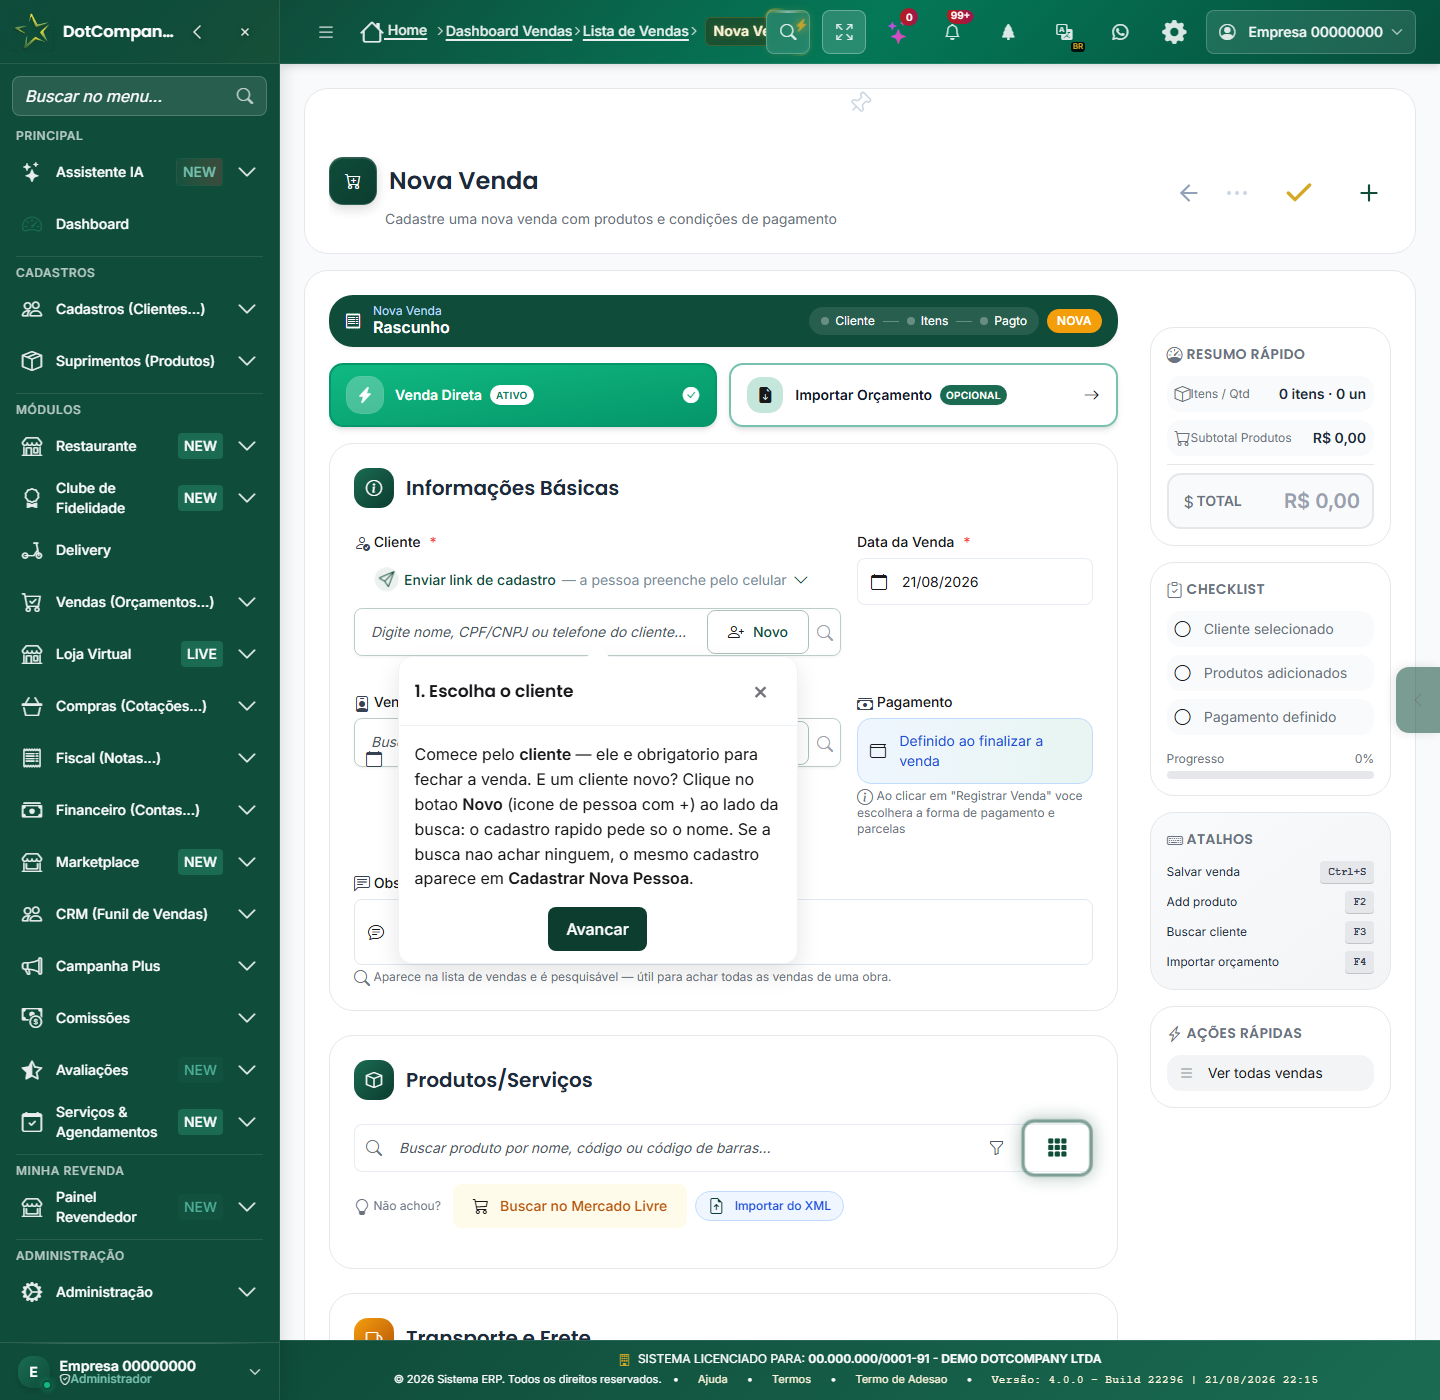The height and width of the screenshot is (1400, 1440).
Task: Expand Cadastros (Clientes...) menu
Action: [247, 309]
